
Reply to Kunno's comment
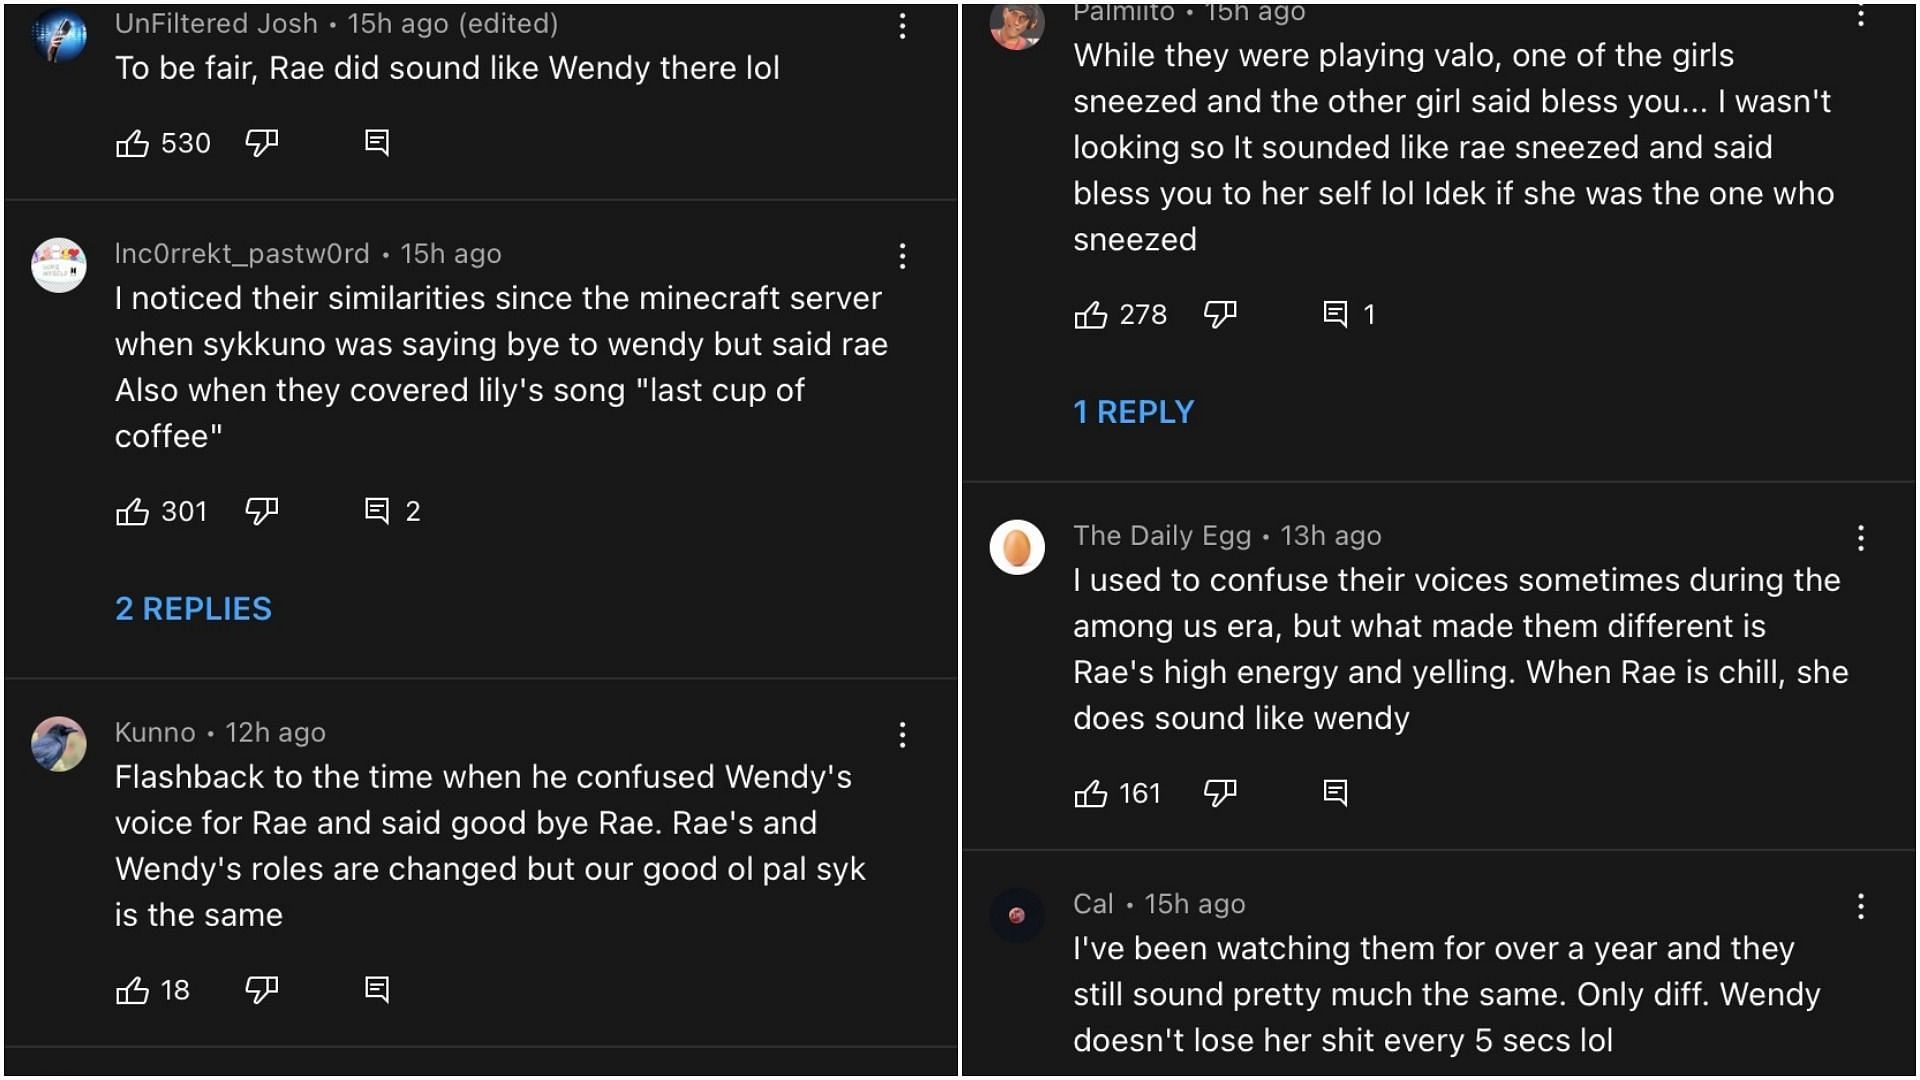click(x=376, y=990)
